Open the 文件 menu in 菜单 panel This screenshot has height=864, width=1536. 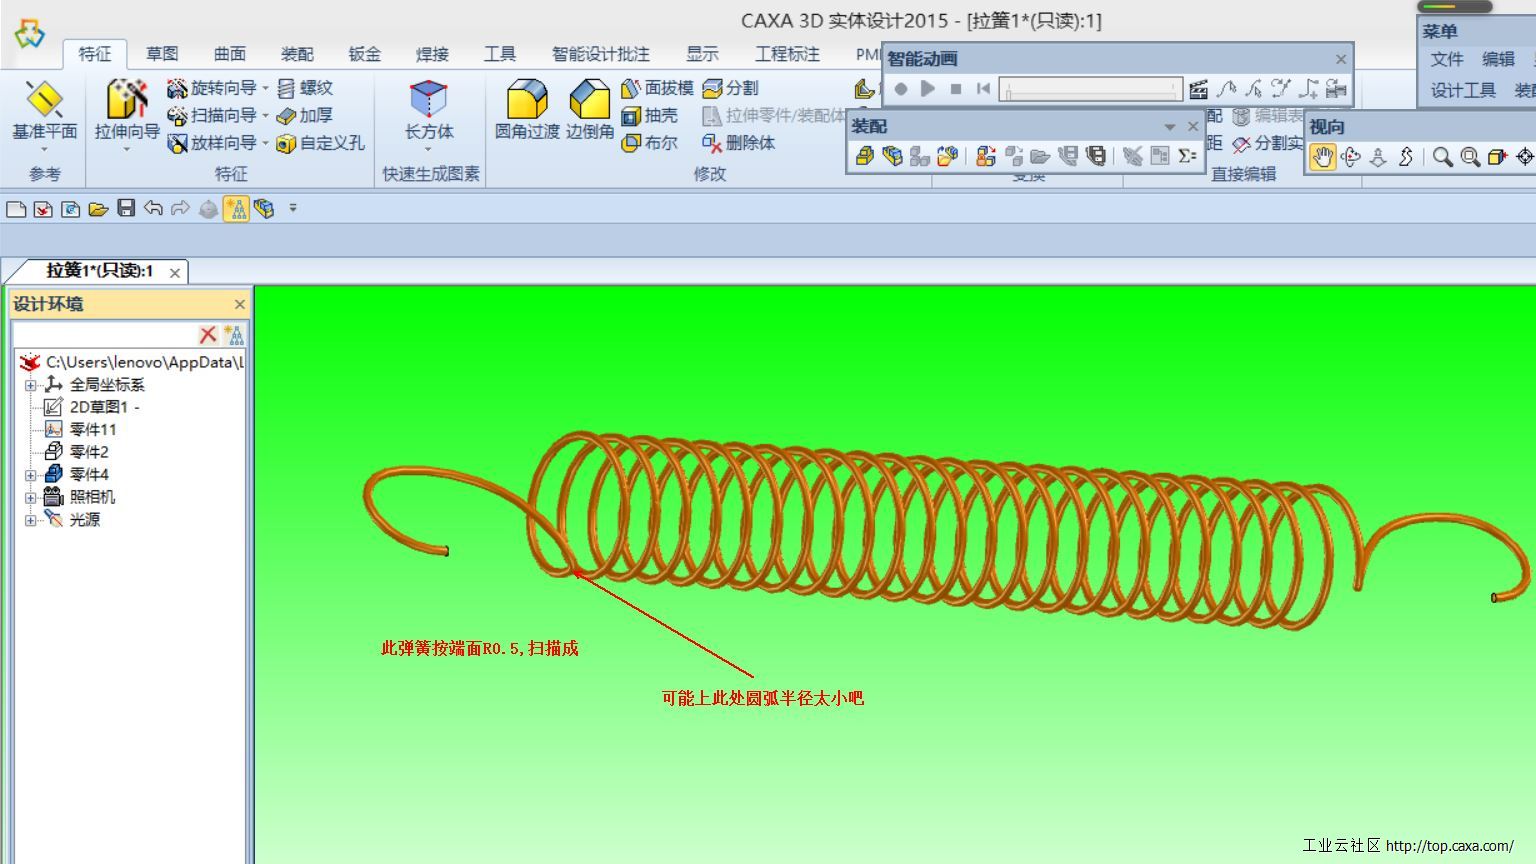click(1446, 60)
